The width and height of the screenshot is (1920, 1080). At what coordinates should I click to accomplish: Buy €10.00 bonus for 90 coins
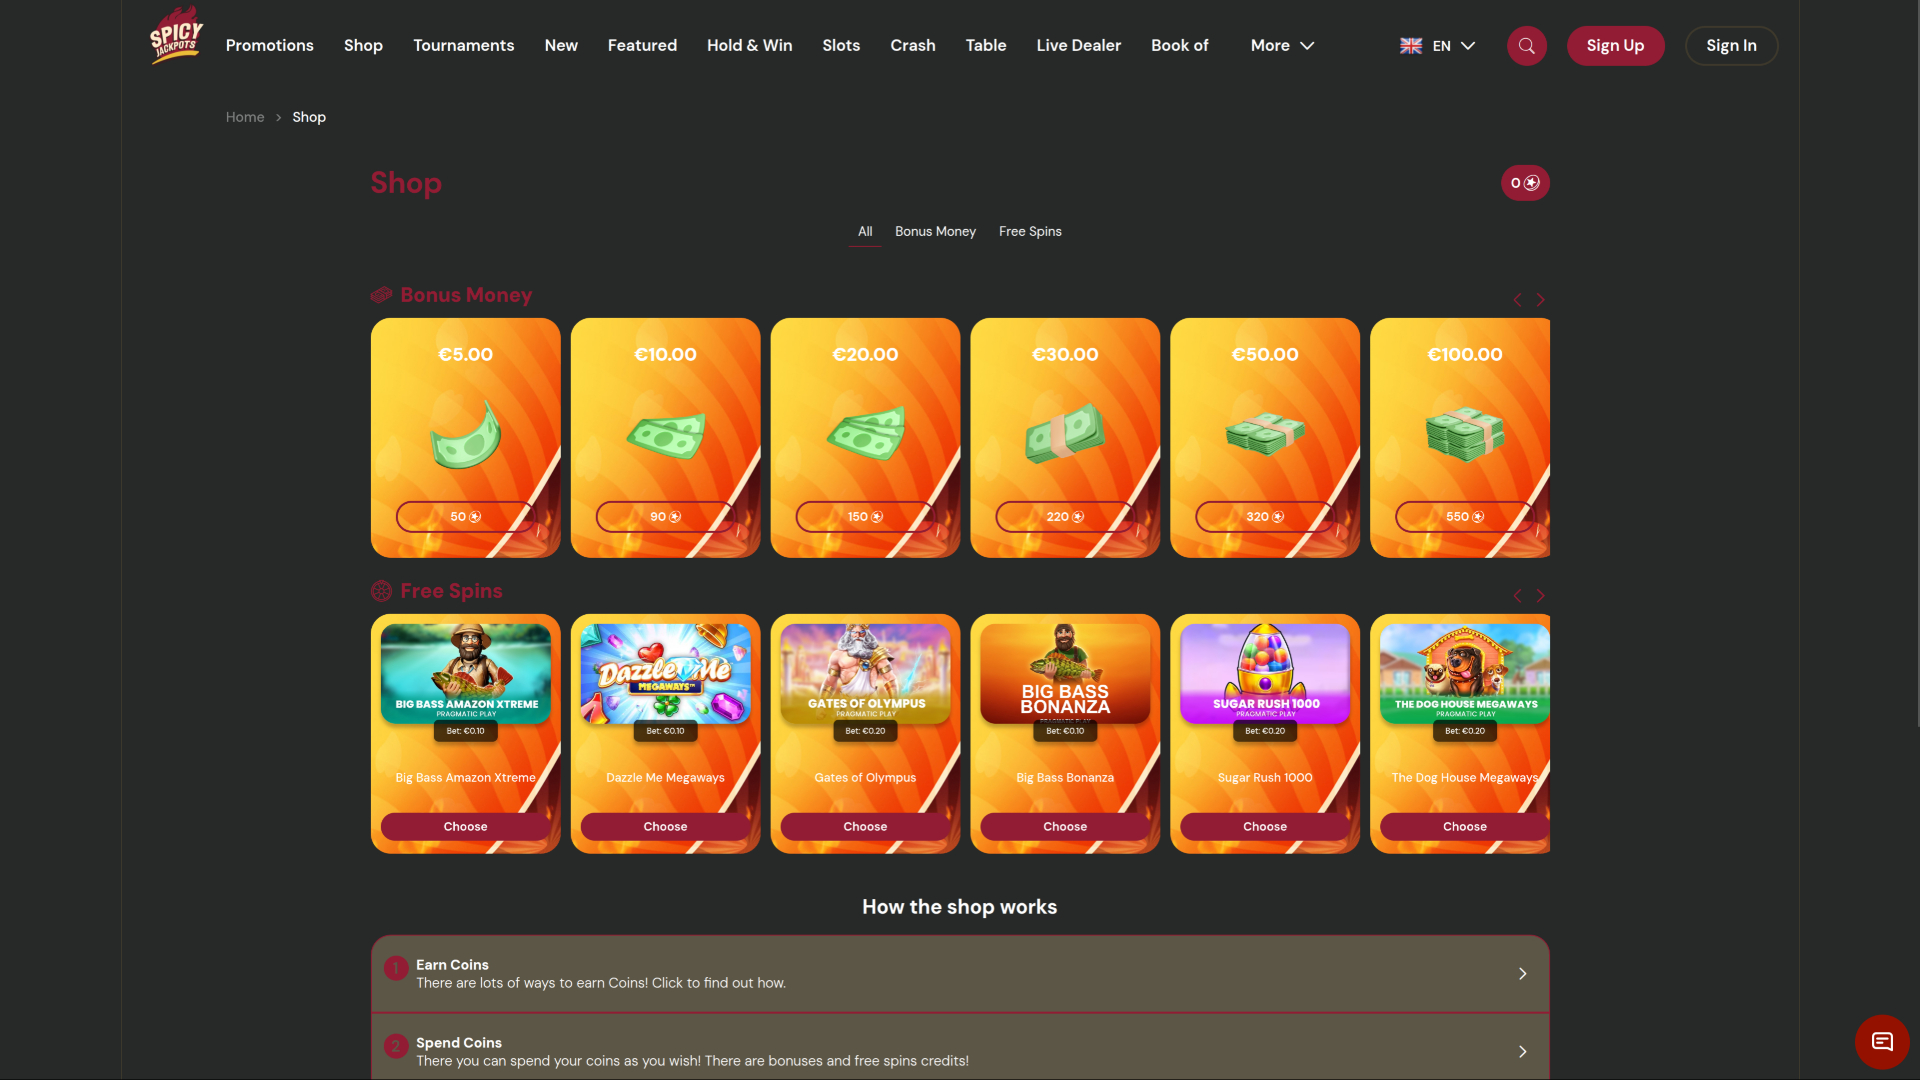click(665, 517)
